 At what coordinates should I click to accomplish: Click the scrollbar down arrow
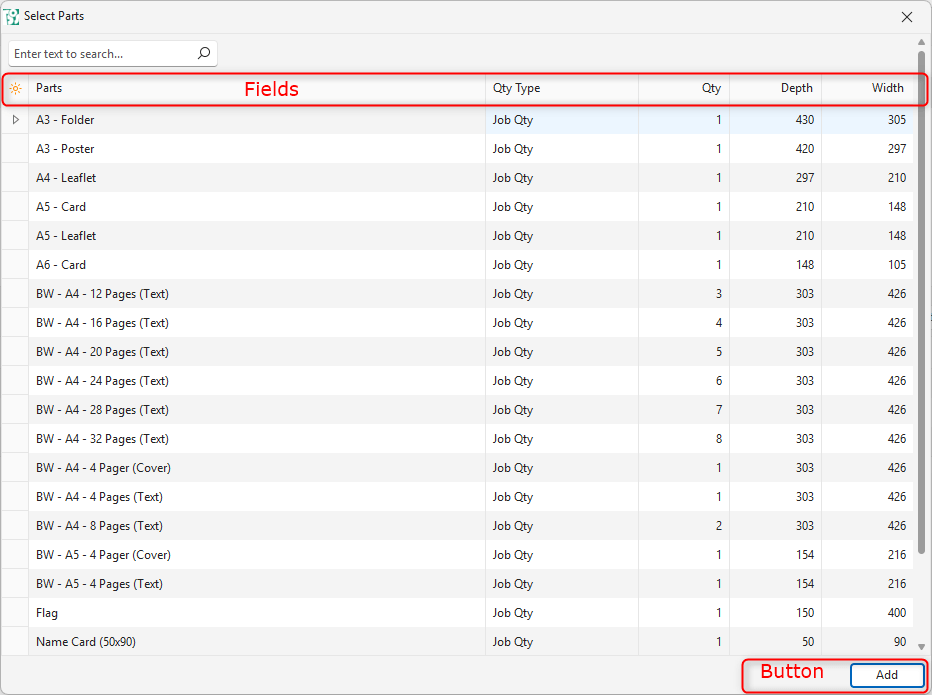(921, 646)
